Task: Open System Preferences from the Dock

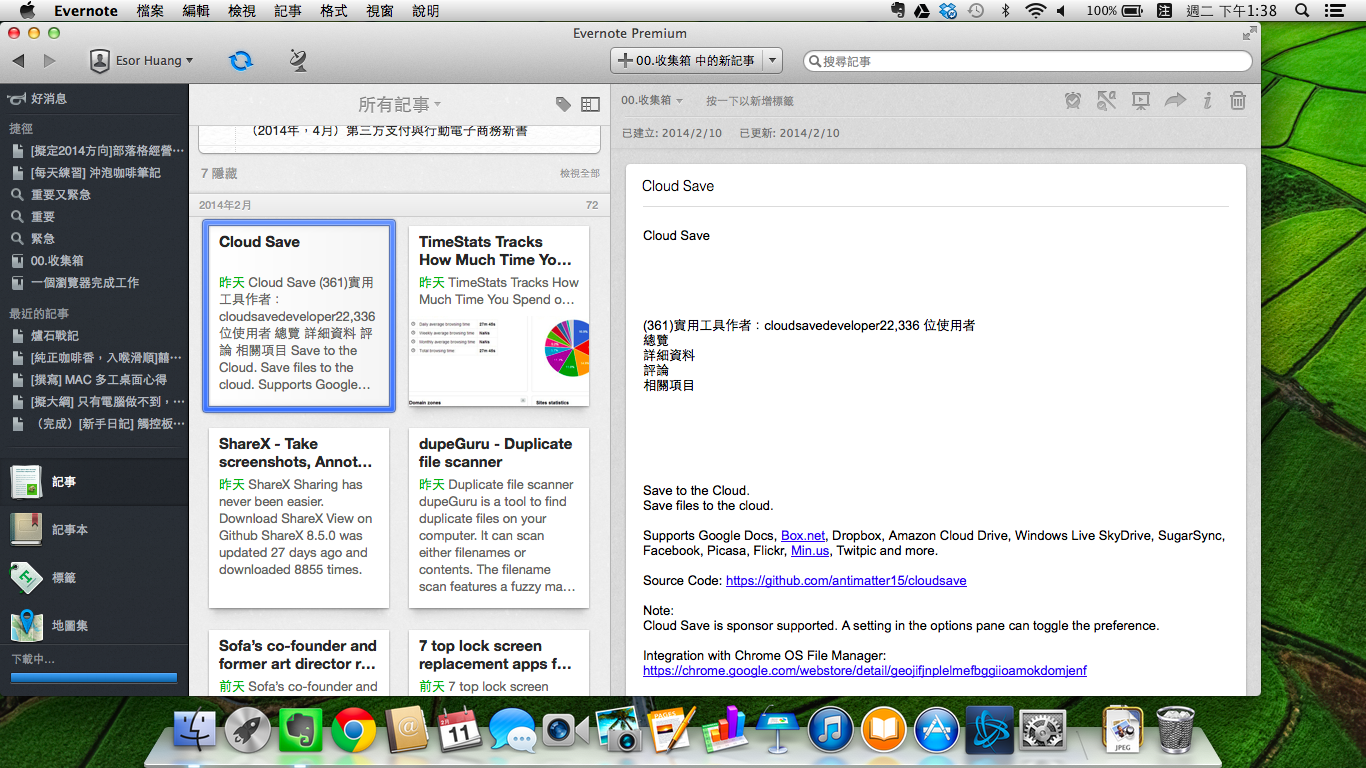Action: (x=1043, y=731)
